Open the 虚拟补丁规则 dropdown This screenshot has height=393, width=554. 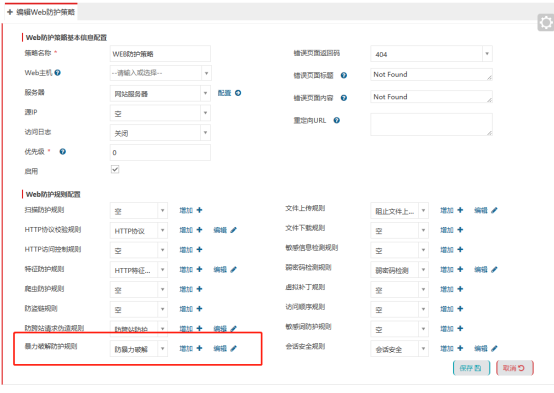point(400,290)
